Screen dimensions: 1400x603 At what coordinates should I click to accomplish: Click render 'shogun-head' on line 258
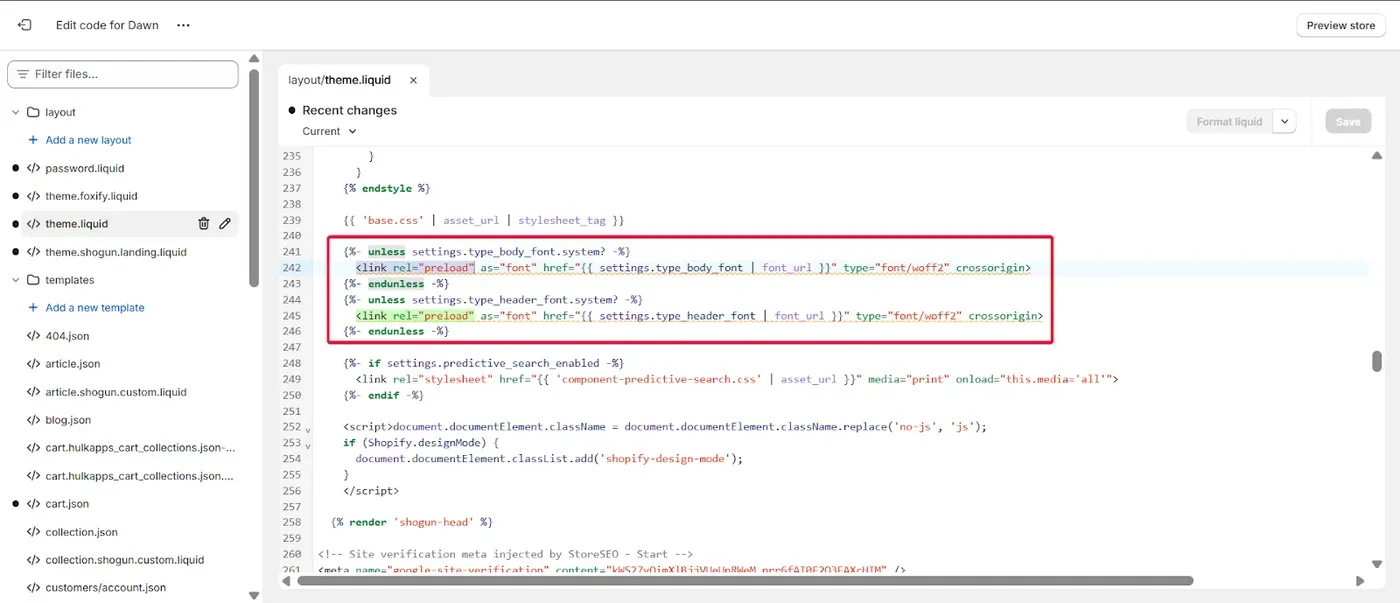412,522
